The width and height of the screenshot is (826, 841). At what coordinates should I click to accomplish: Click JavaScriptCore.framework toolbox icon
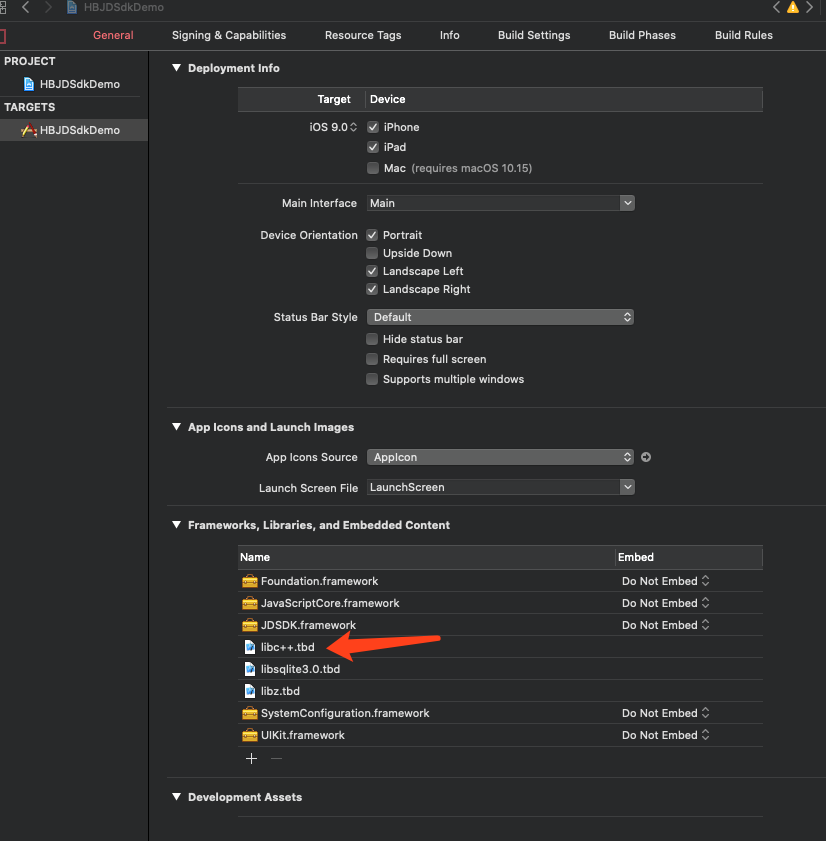click(x=249, y=603)
